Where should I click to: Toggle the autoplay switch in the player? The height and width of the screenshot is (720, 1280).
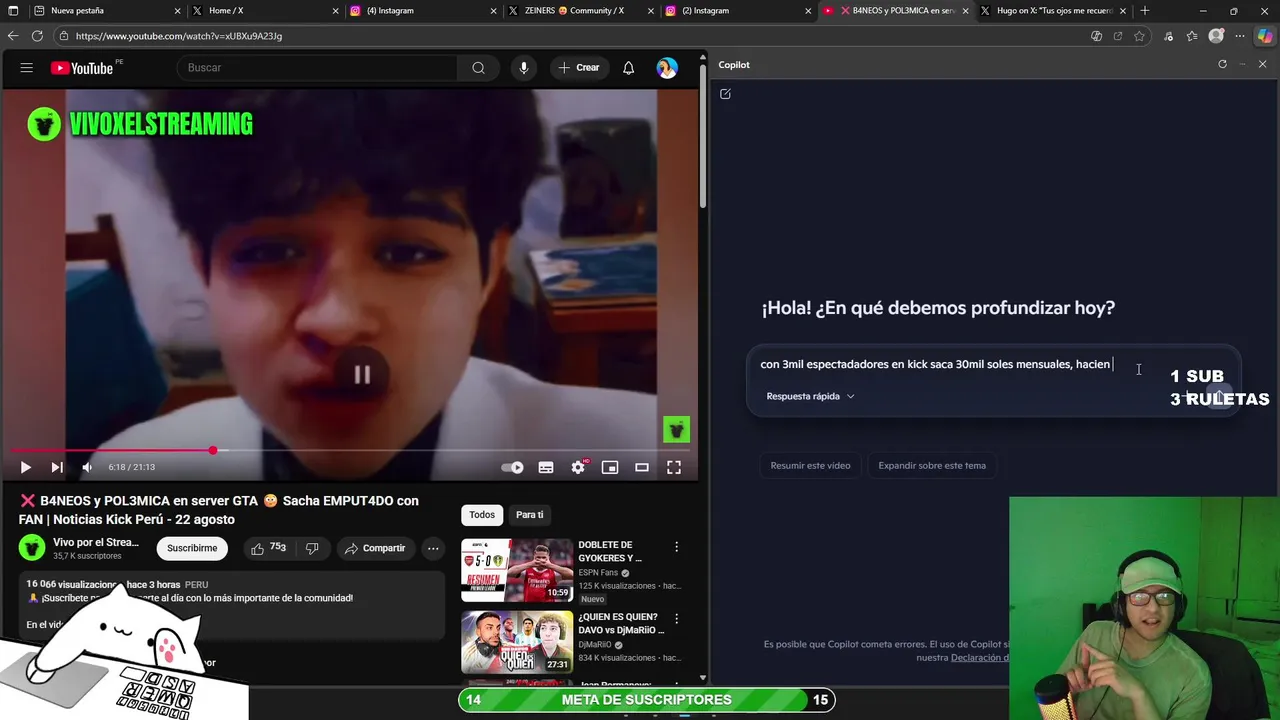(512, 467)
